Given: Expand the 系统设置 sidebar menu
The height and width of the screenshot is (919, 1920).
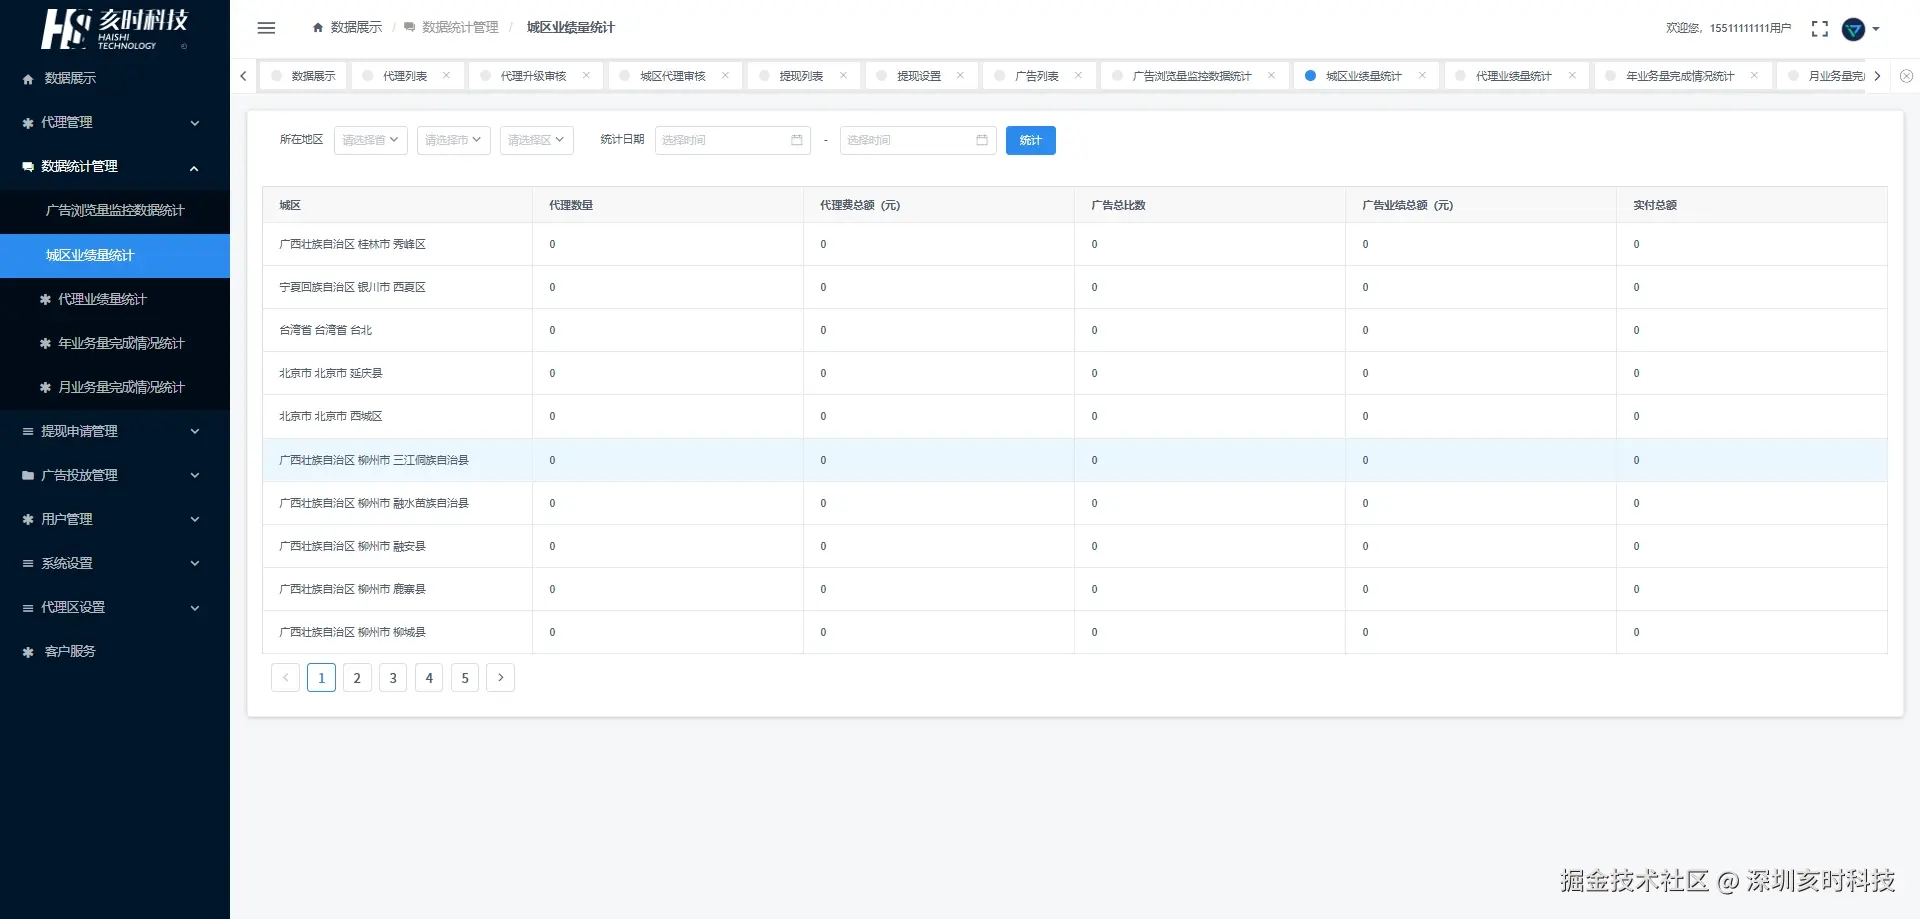Looking at the screenshot, I should coord(115,563).
